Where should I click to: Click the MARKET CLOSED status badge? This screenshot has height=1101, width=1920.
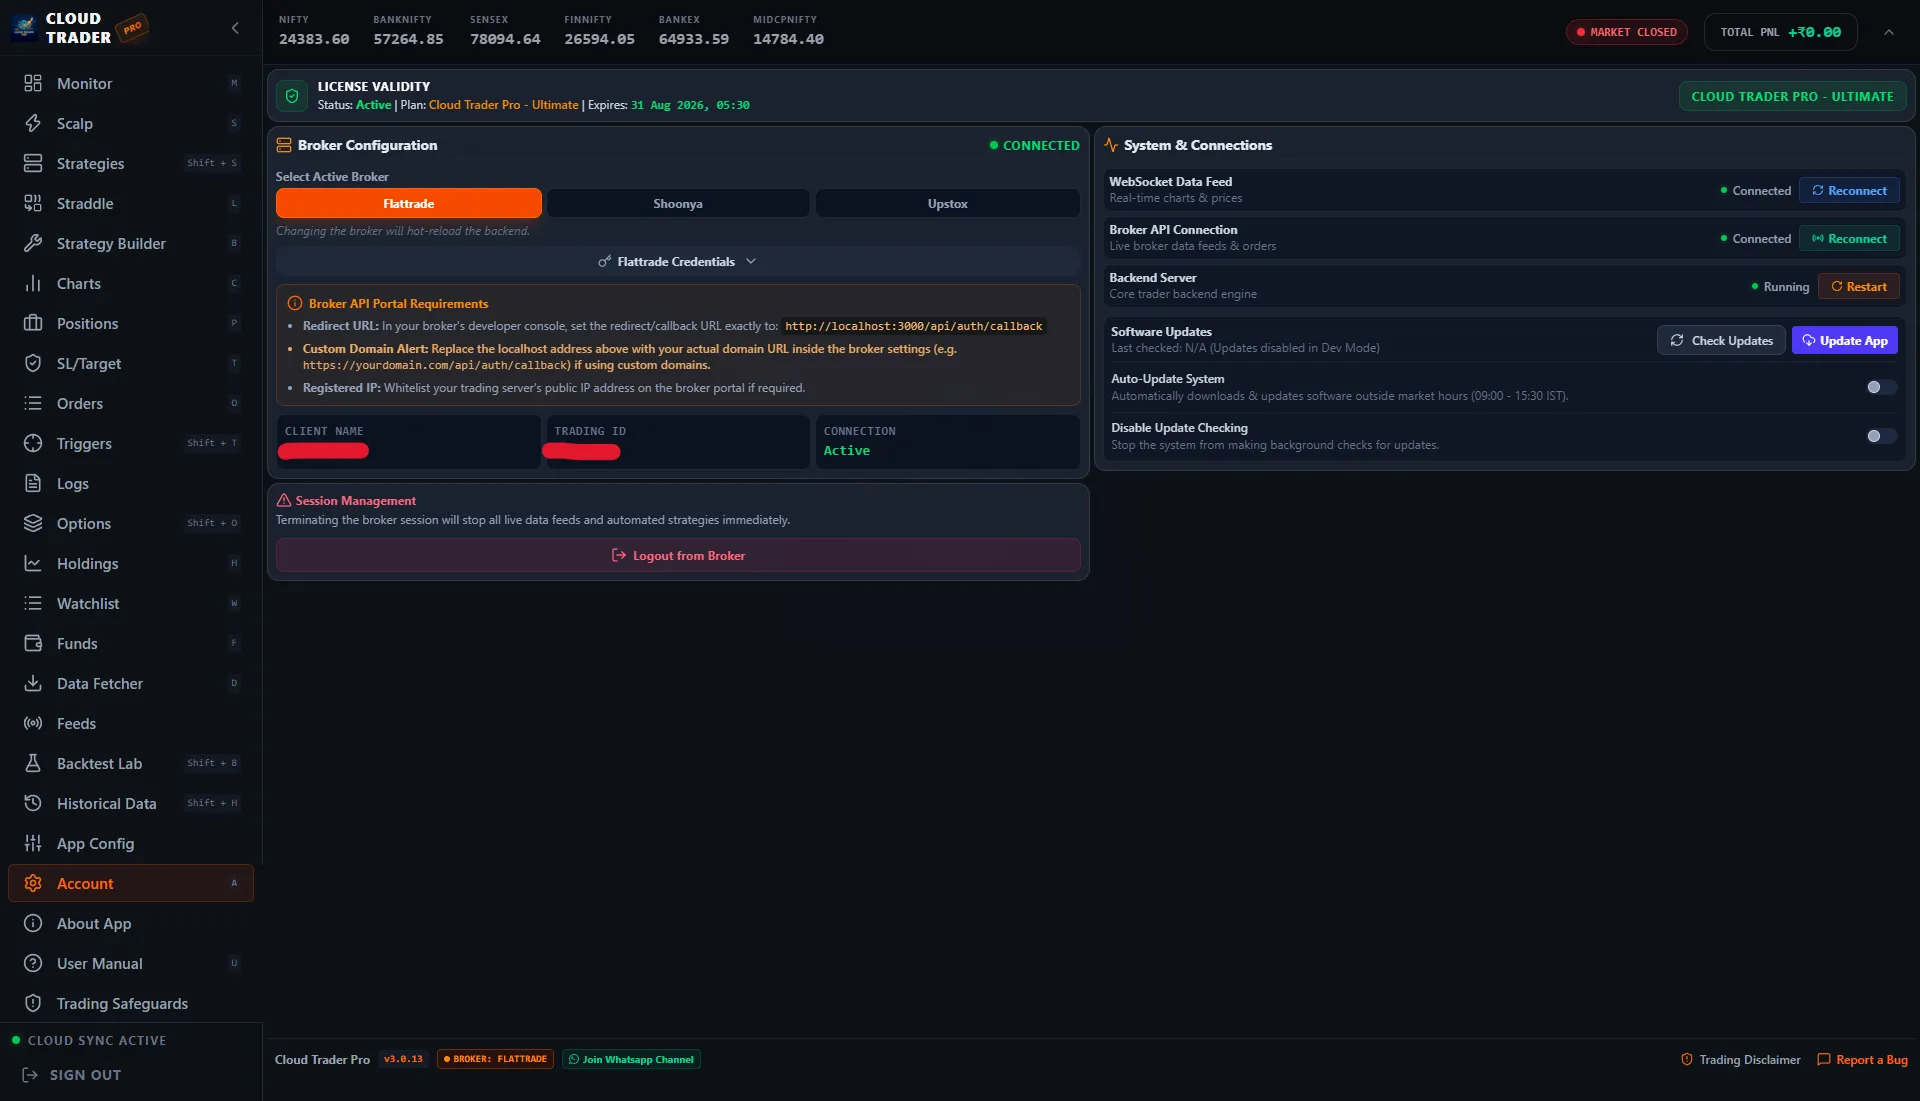(1627, 32)
